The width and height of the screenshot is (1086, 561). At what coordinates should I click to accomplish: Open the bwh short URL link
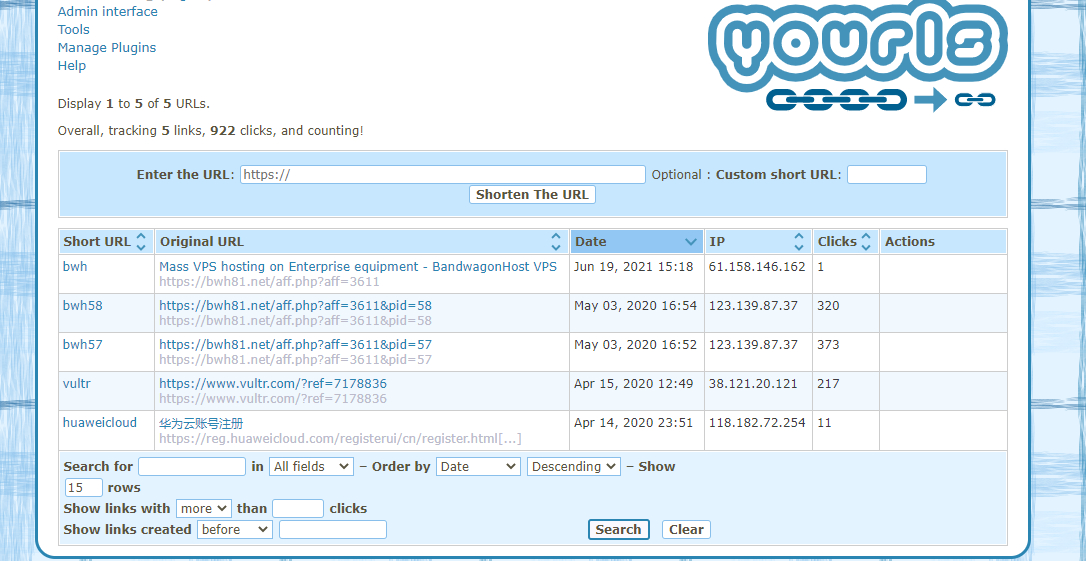tap(75, 266)
